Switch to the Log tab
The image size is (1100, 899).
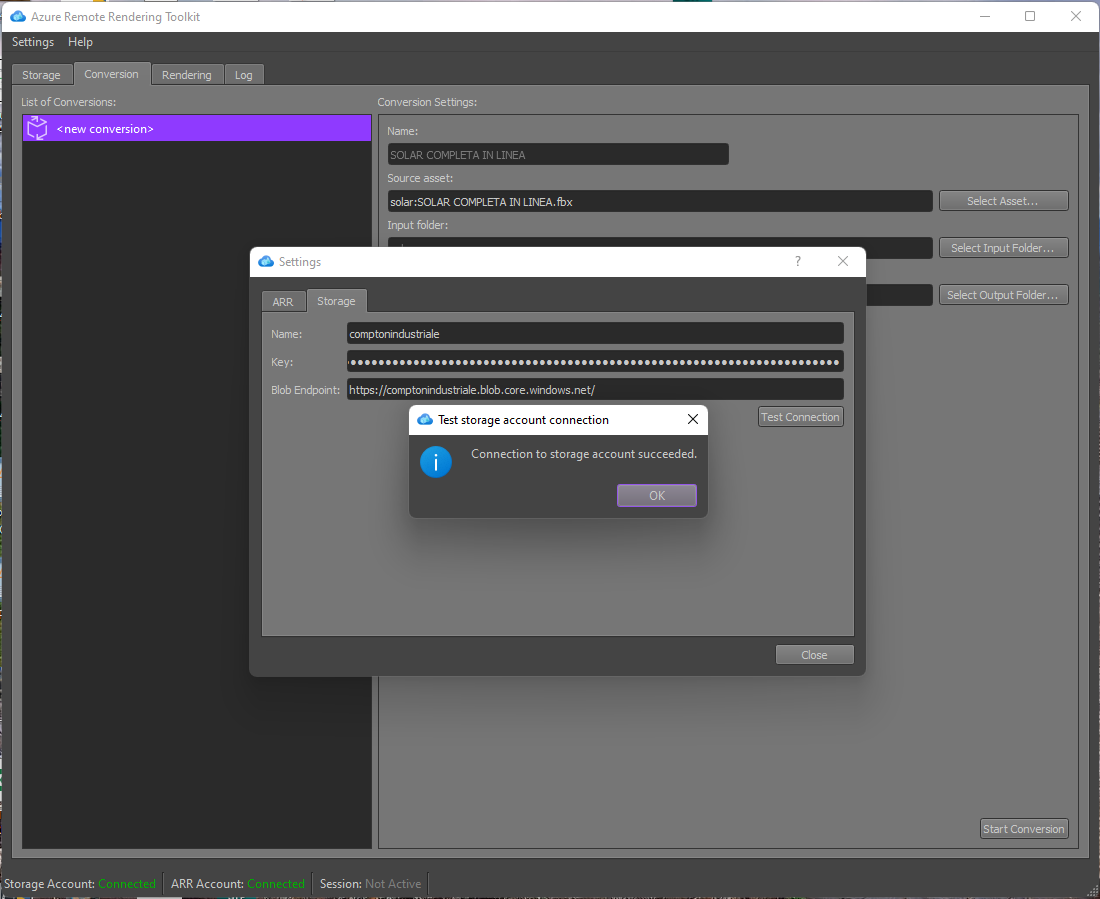243,74
